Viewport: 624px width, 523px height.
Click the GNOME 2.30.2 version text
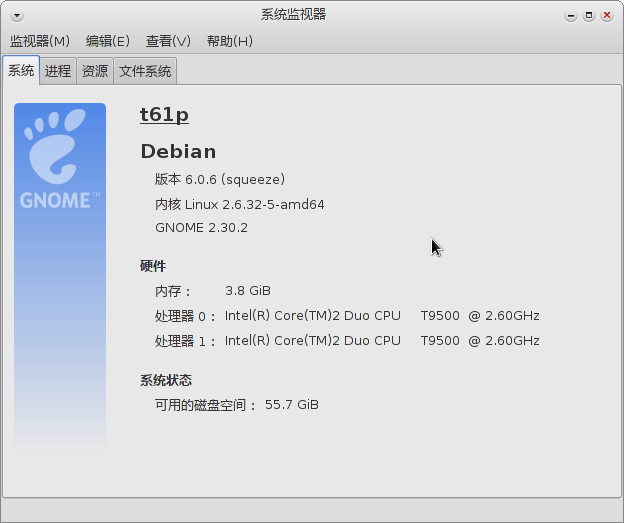coord(201,228)
